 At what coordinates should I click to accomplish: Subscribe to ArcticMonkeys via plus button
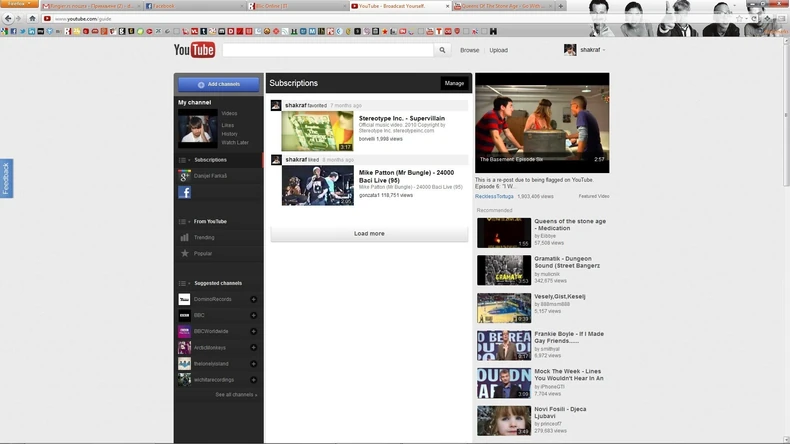[253, 348]
